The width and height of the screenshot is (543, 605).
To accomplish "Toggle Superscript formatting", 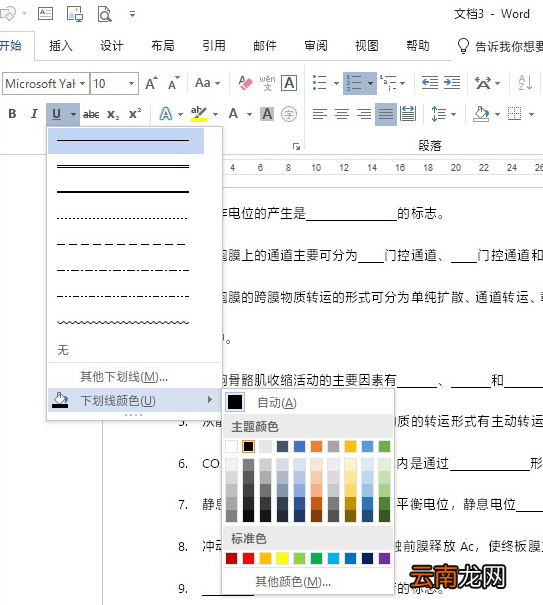I will [x=135, y=114].
